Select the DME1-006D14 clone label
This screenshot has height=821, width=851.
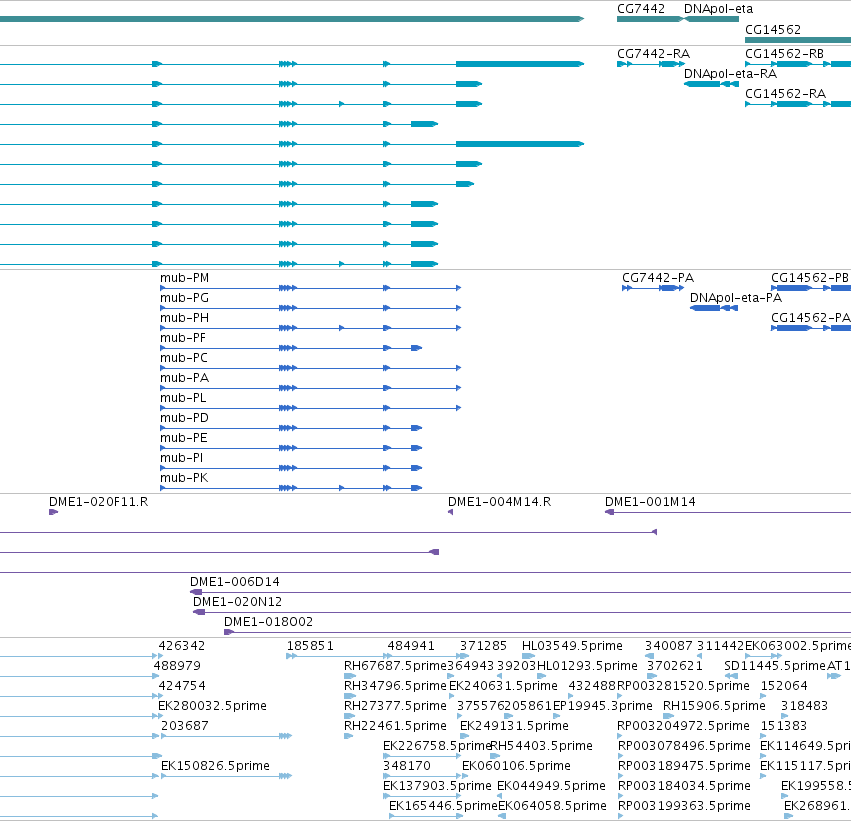tap(235, 582)
